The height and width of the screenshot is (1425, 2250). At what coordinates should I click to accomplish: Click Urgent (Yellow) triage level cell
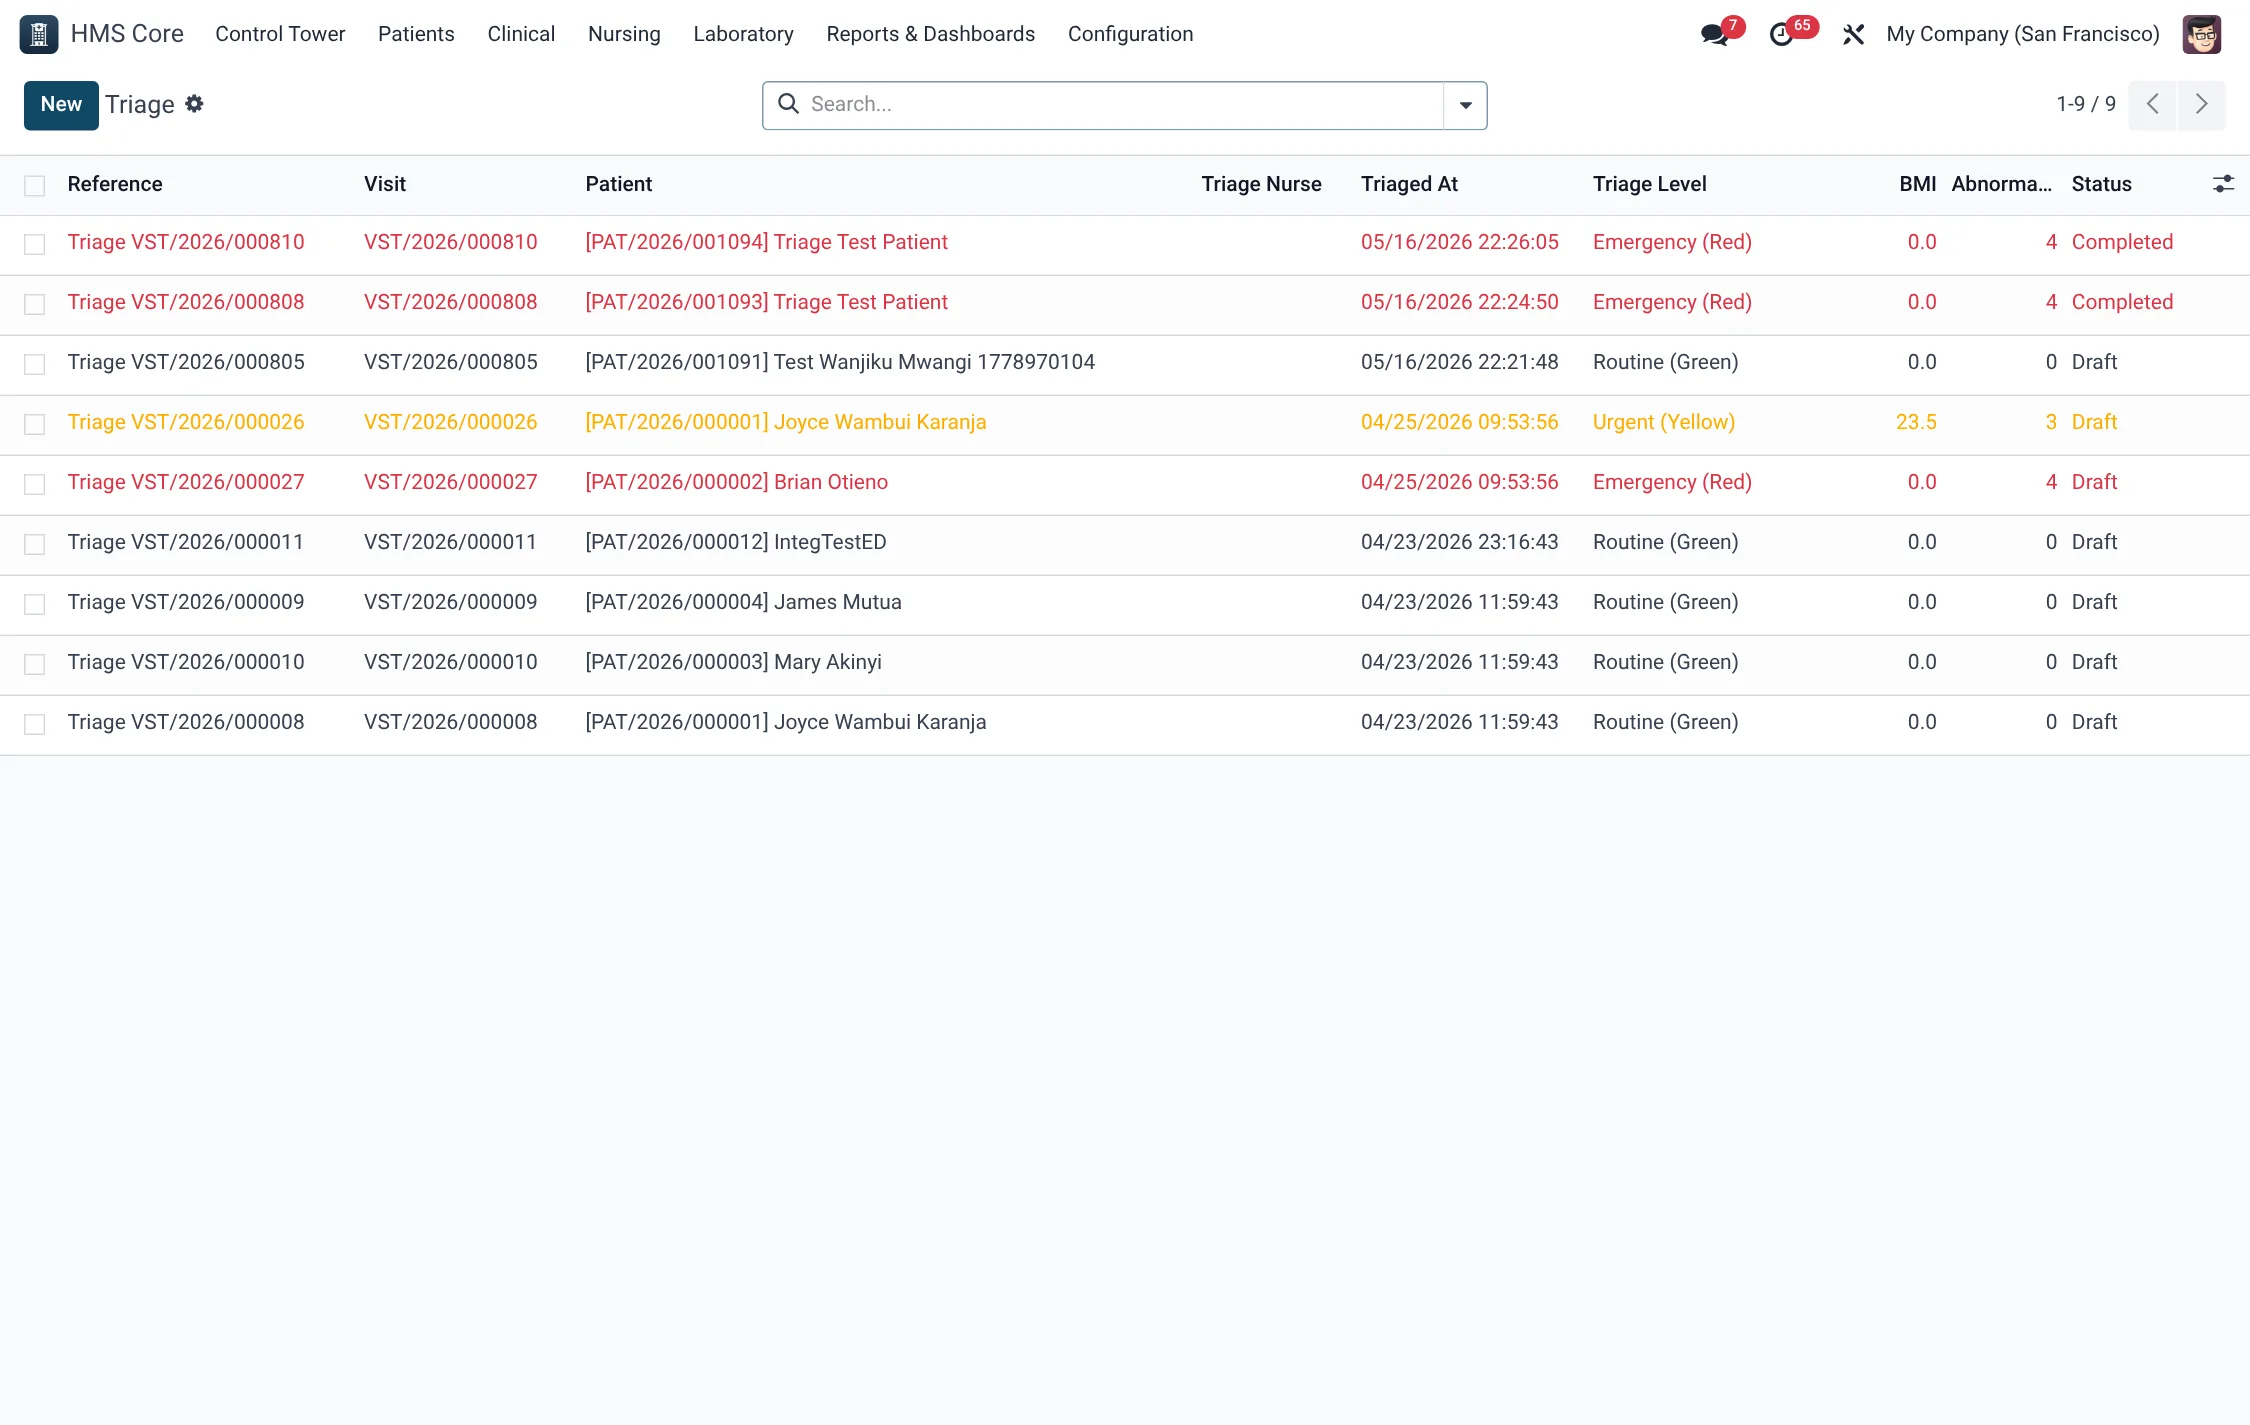pyautogui.click(x=1663, y=422)
